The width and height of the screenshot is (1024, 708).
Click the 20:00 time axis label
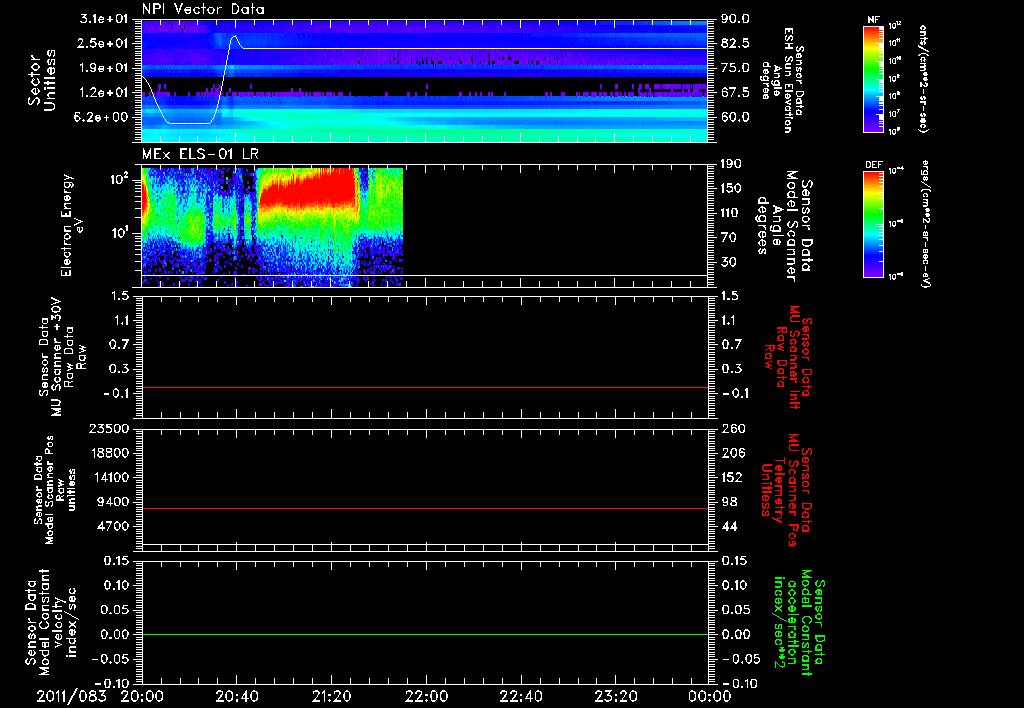click(142, 696)
